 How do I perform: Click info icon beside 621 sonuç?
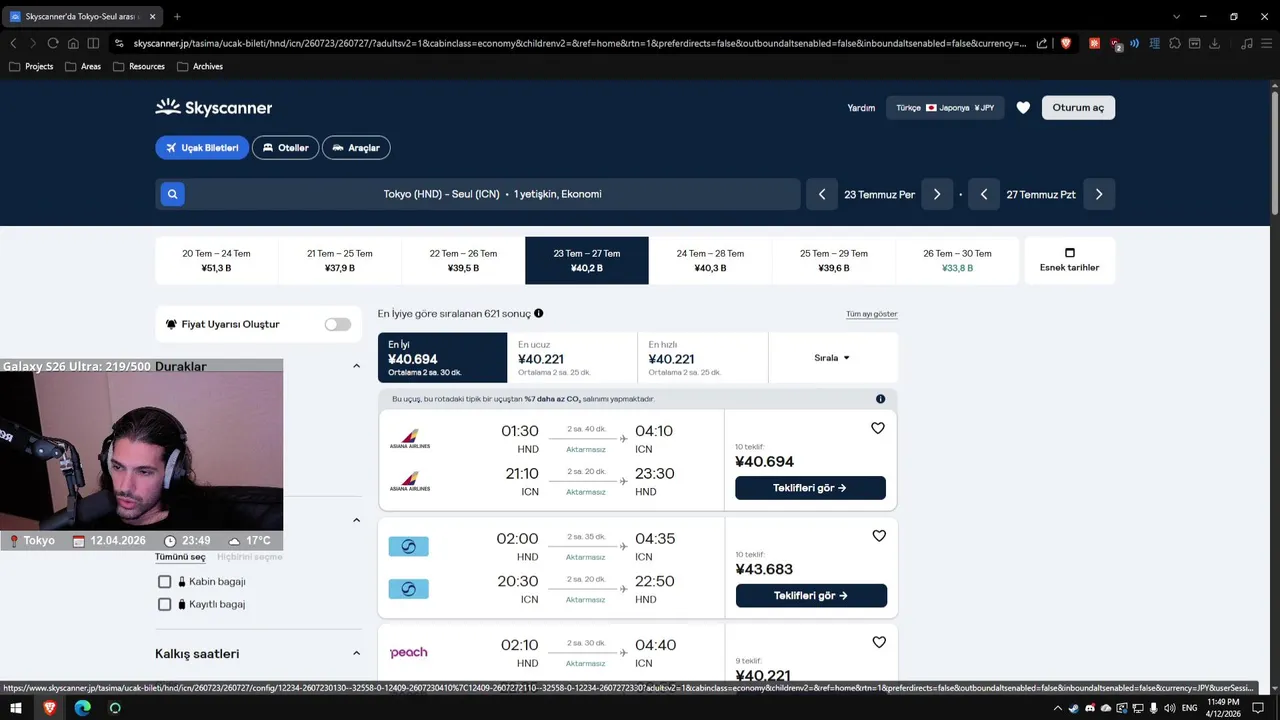point(538,313)
